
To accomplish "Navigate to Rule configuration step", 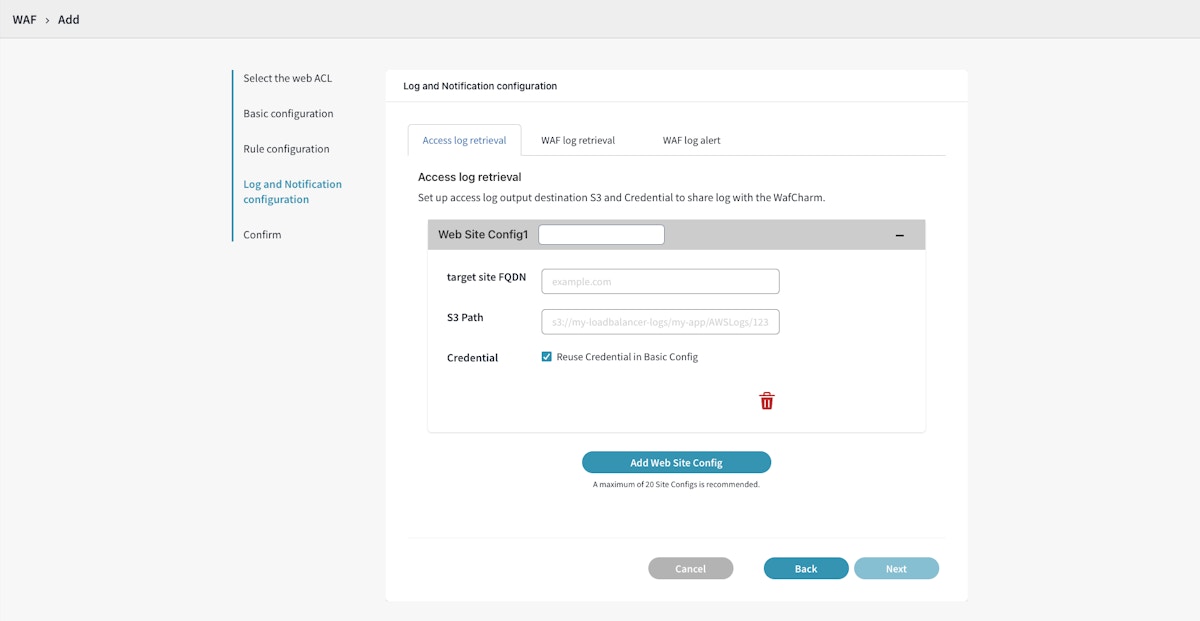I will [286, 149].
